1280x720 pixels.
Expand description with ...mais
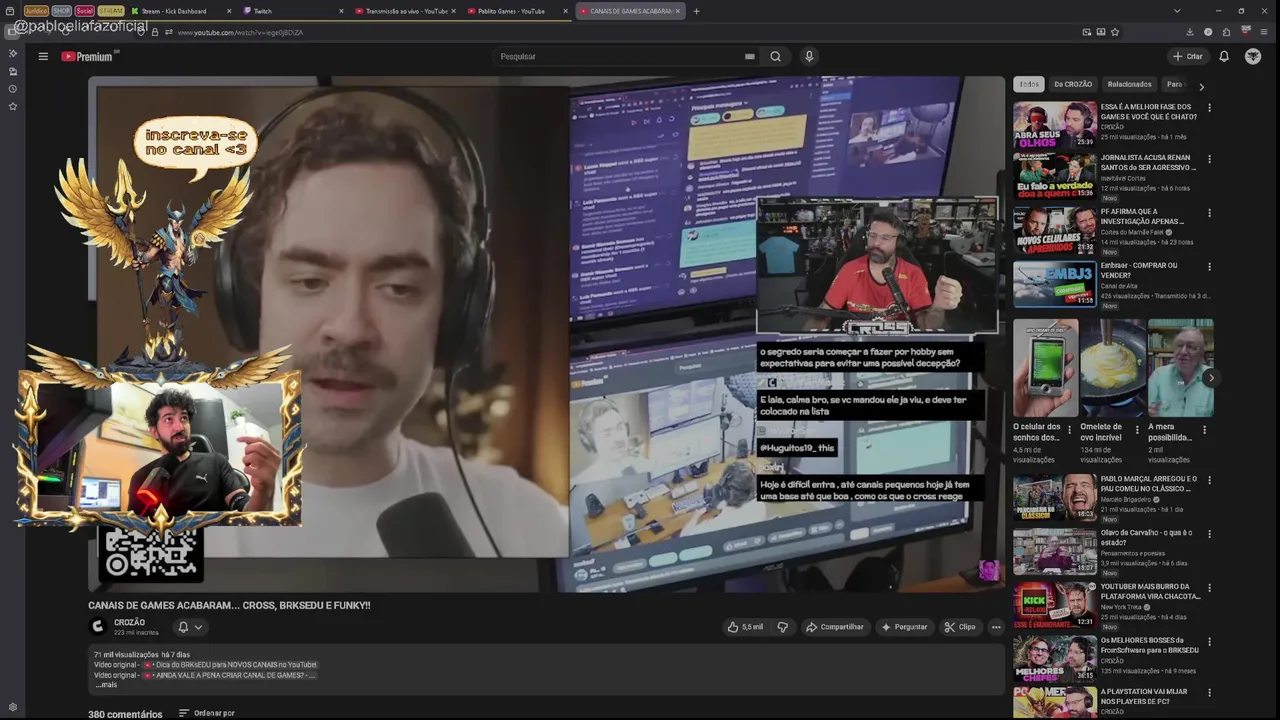106,685
